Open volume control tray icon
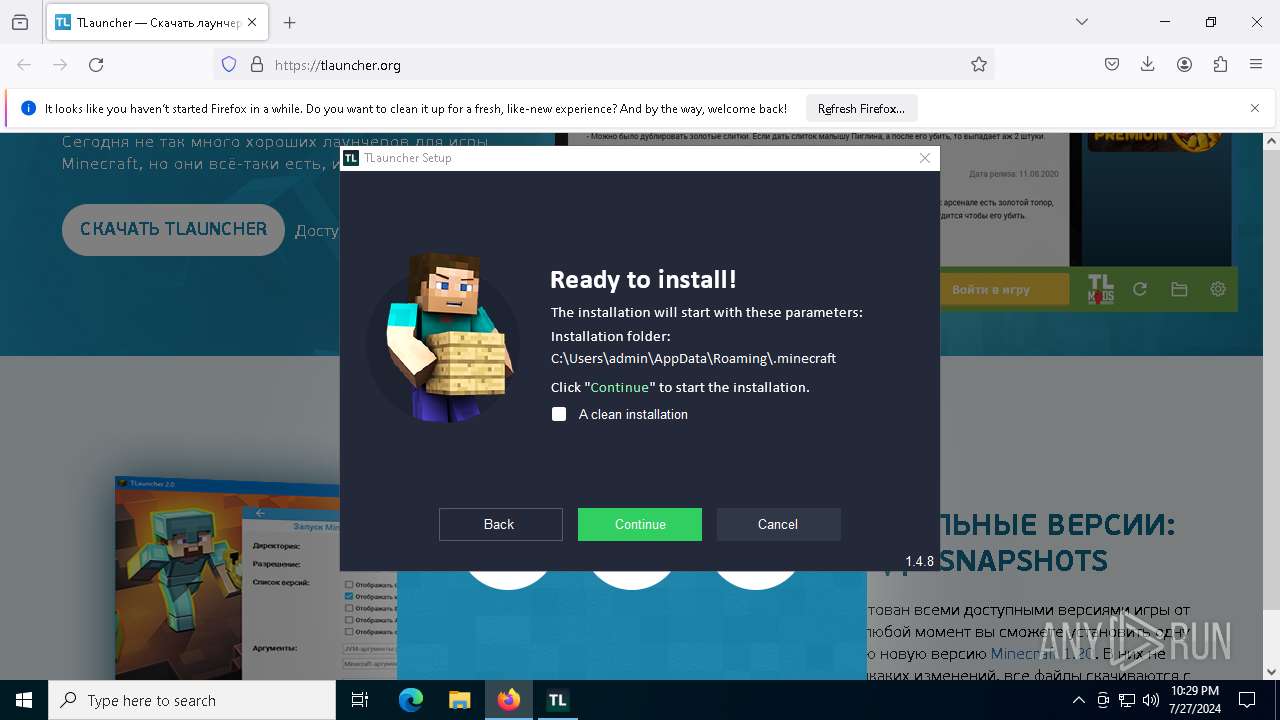This screenshot has height=720, width=1280. click(1151, 700)
